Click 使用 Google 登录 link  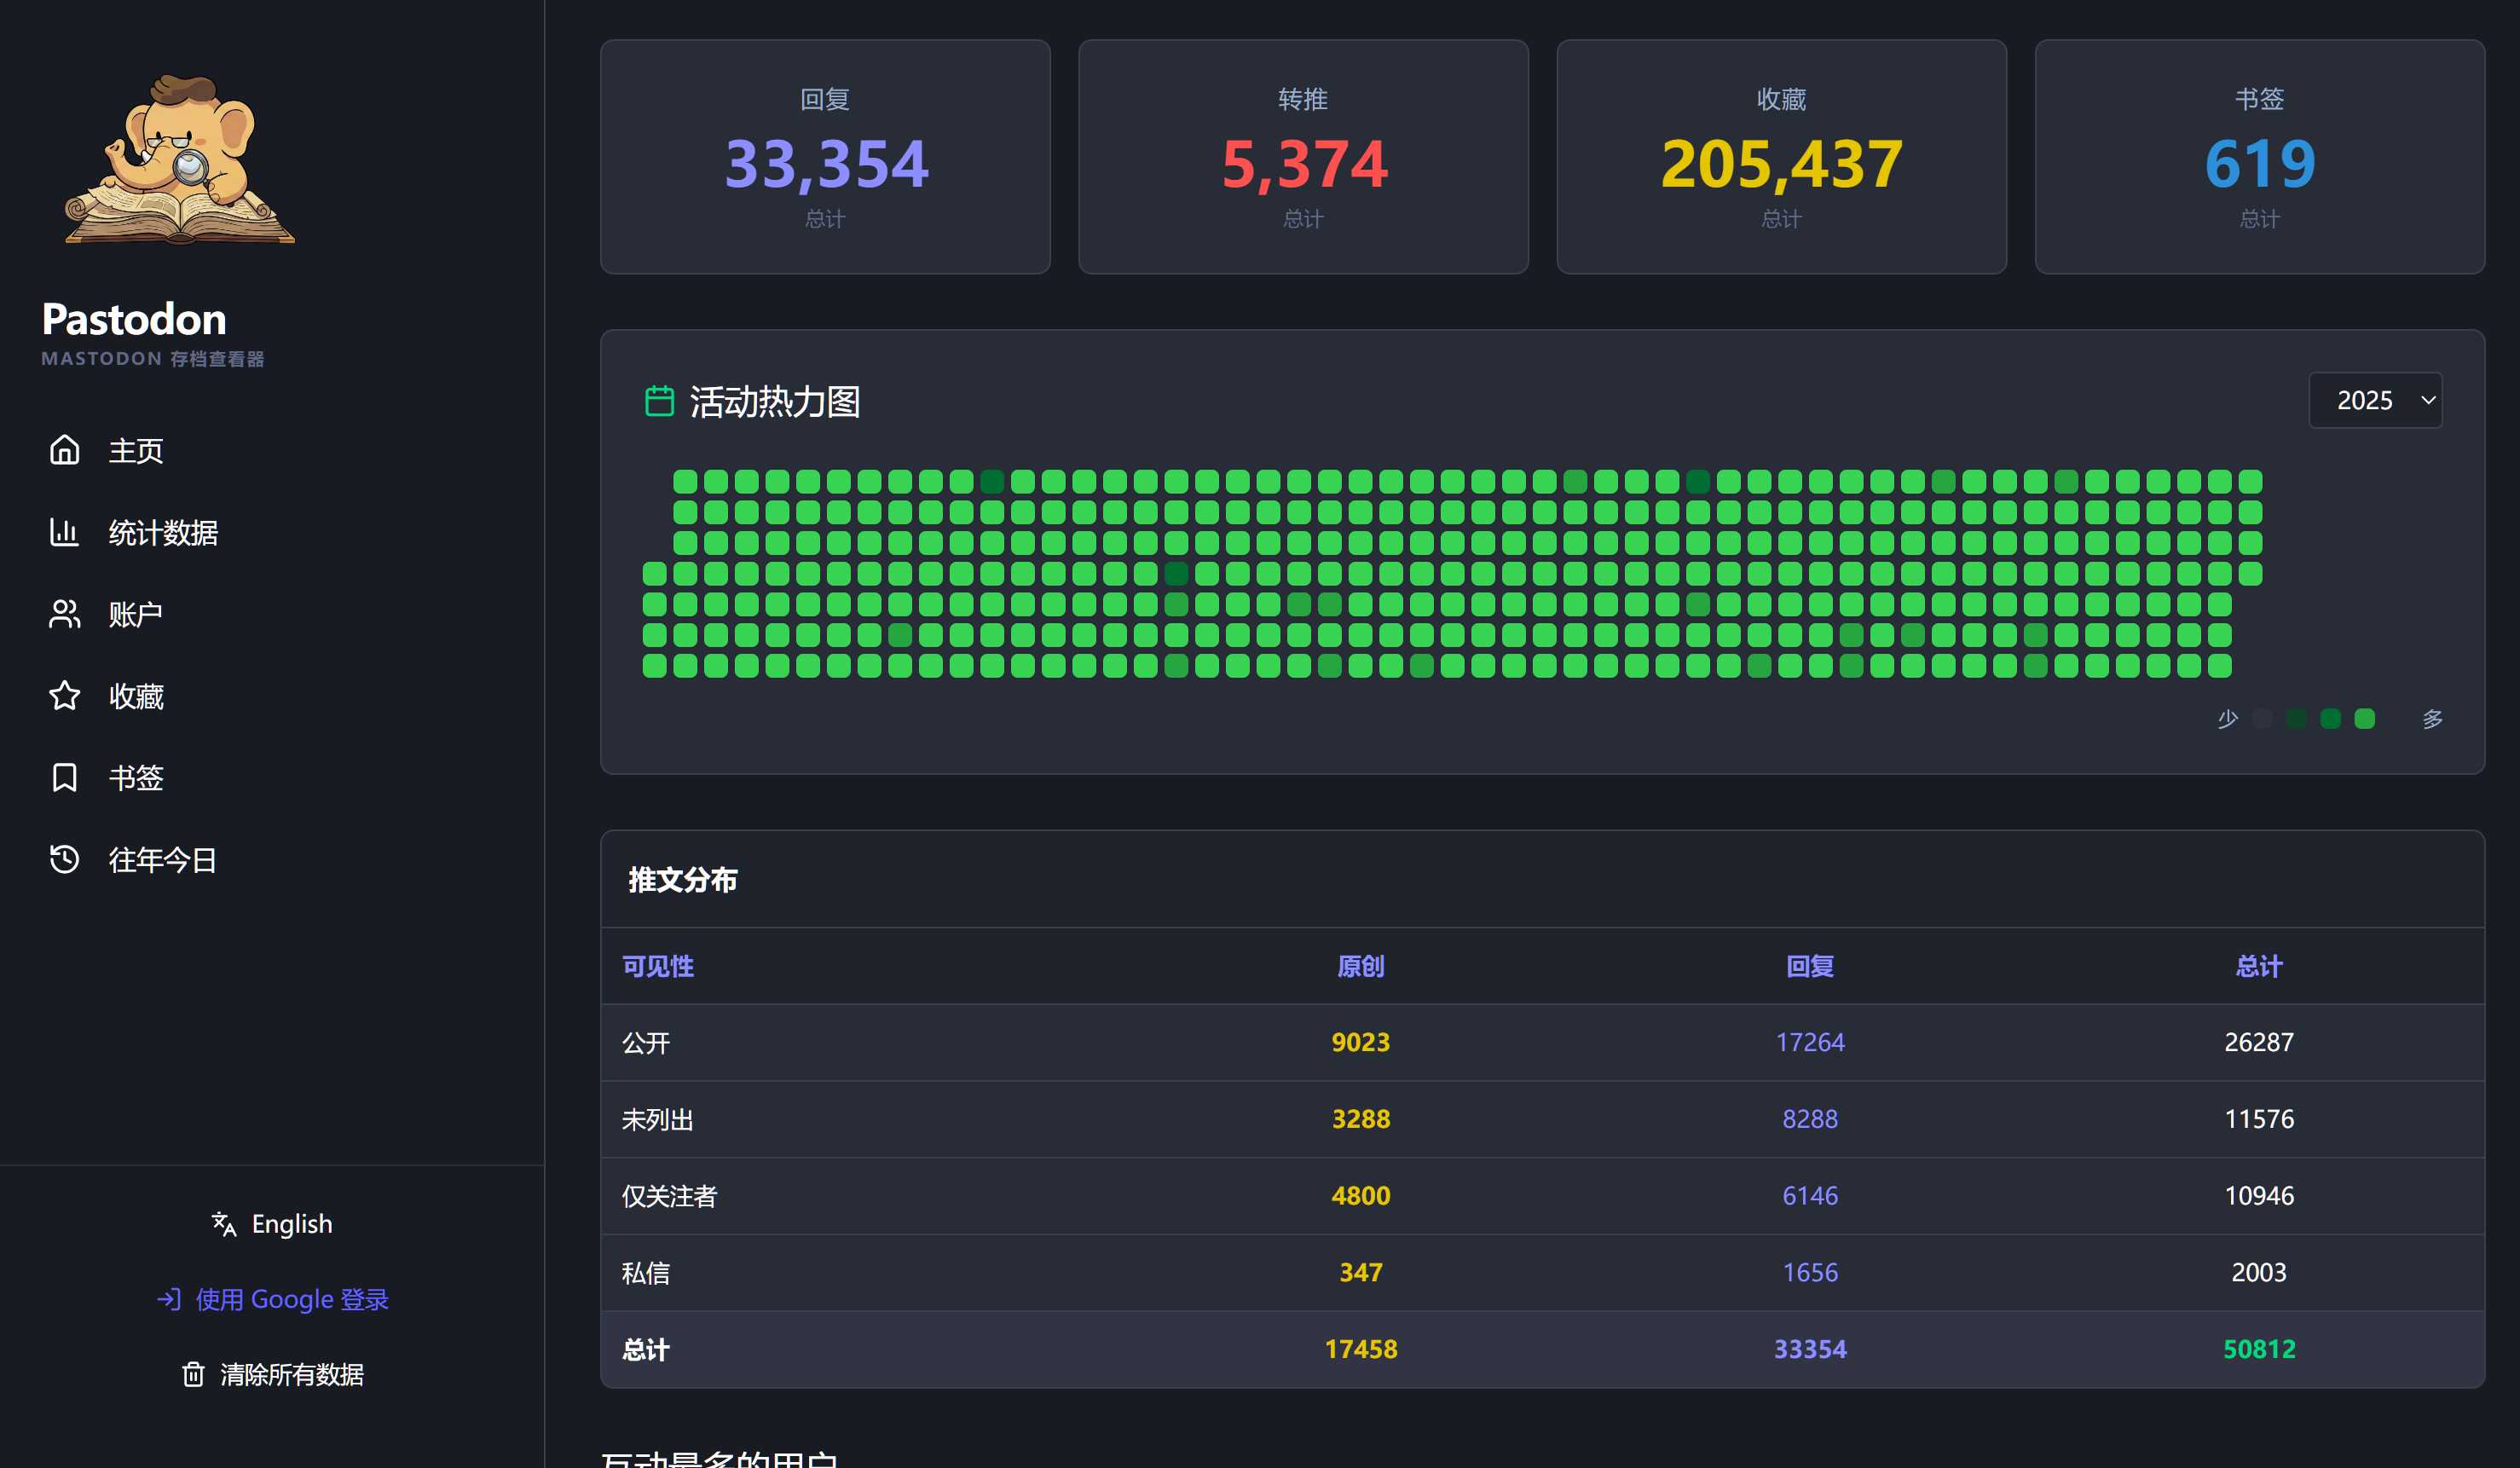(x=273, y=1300)
